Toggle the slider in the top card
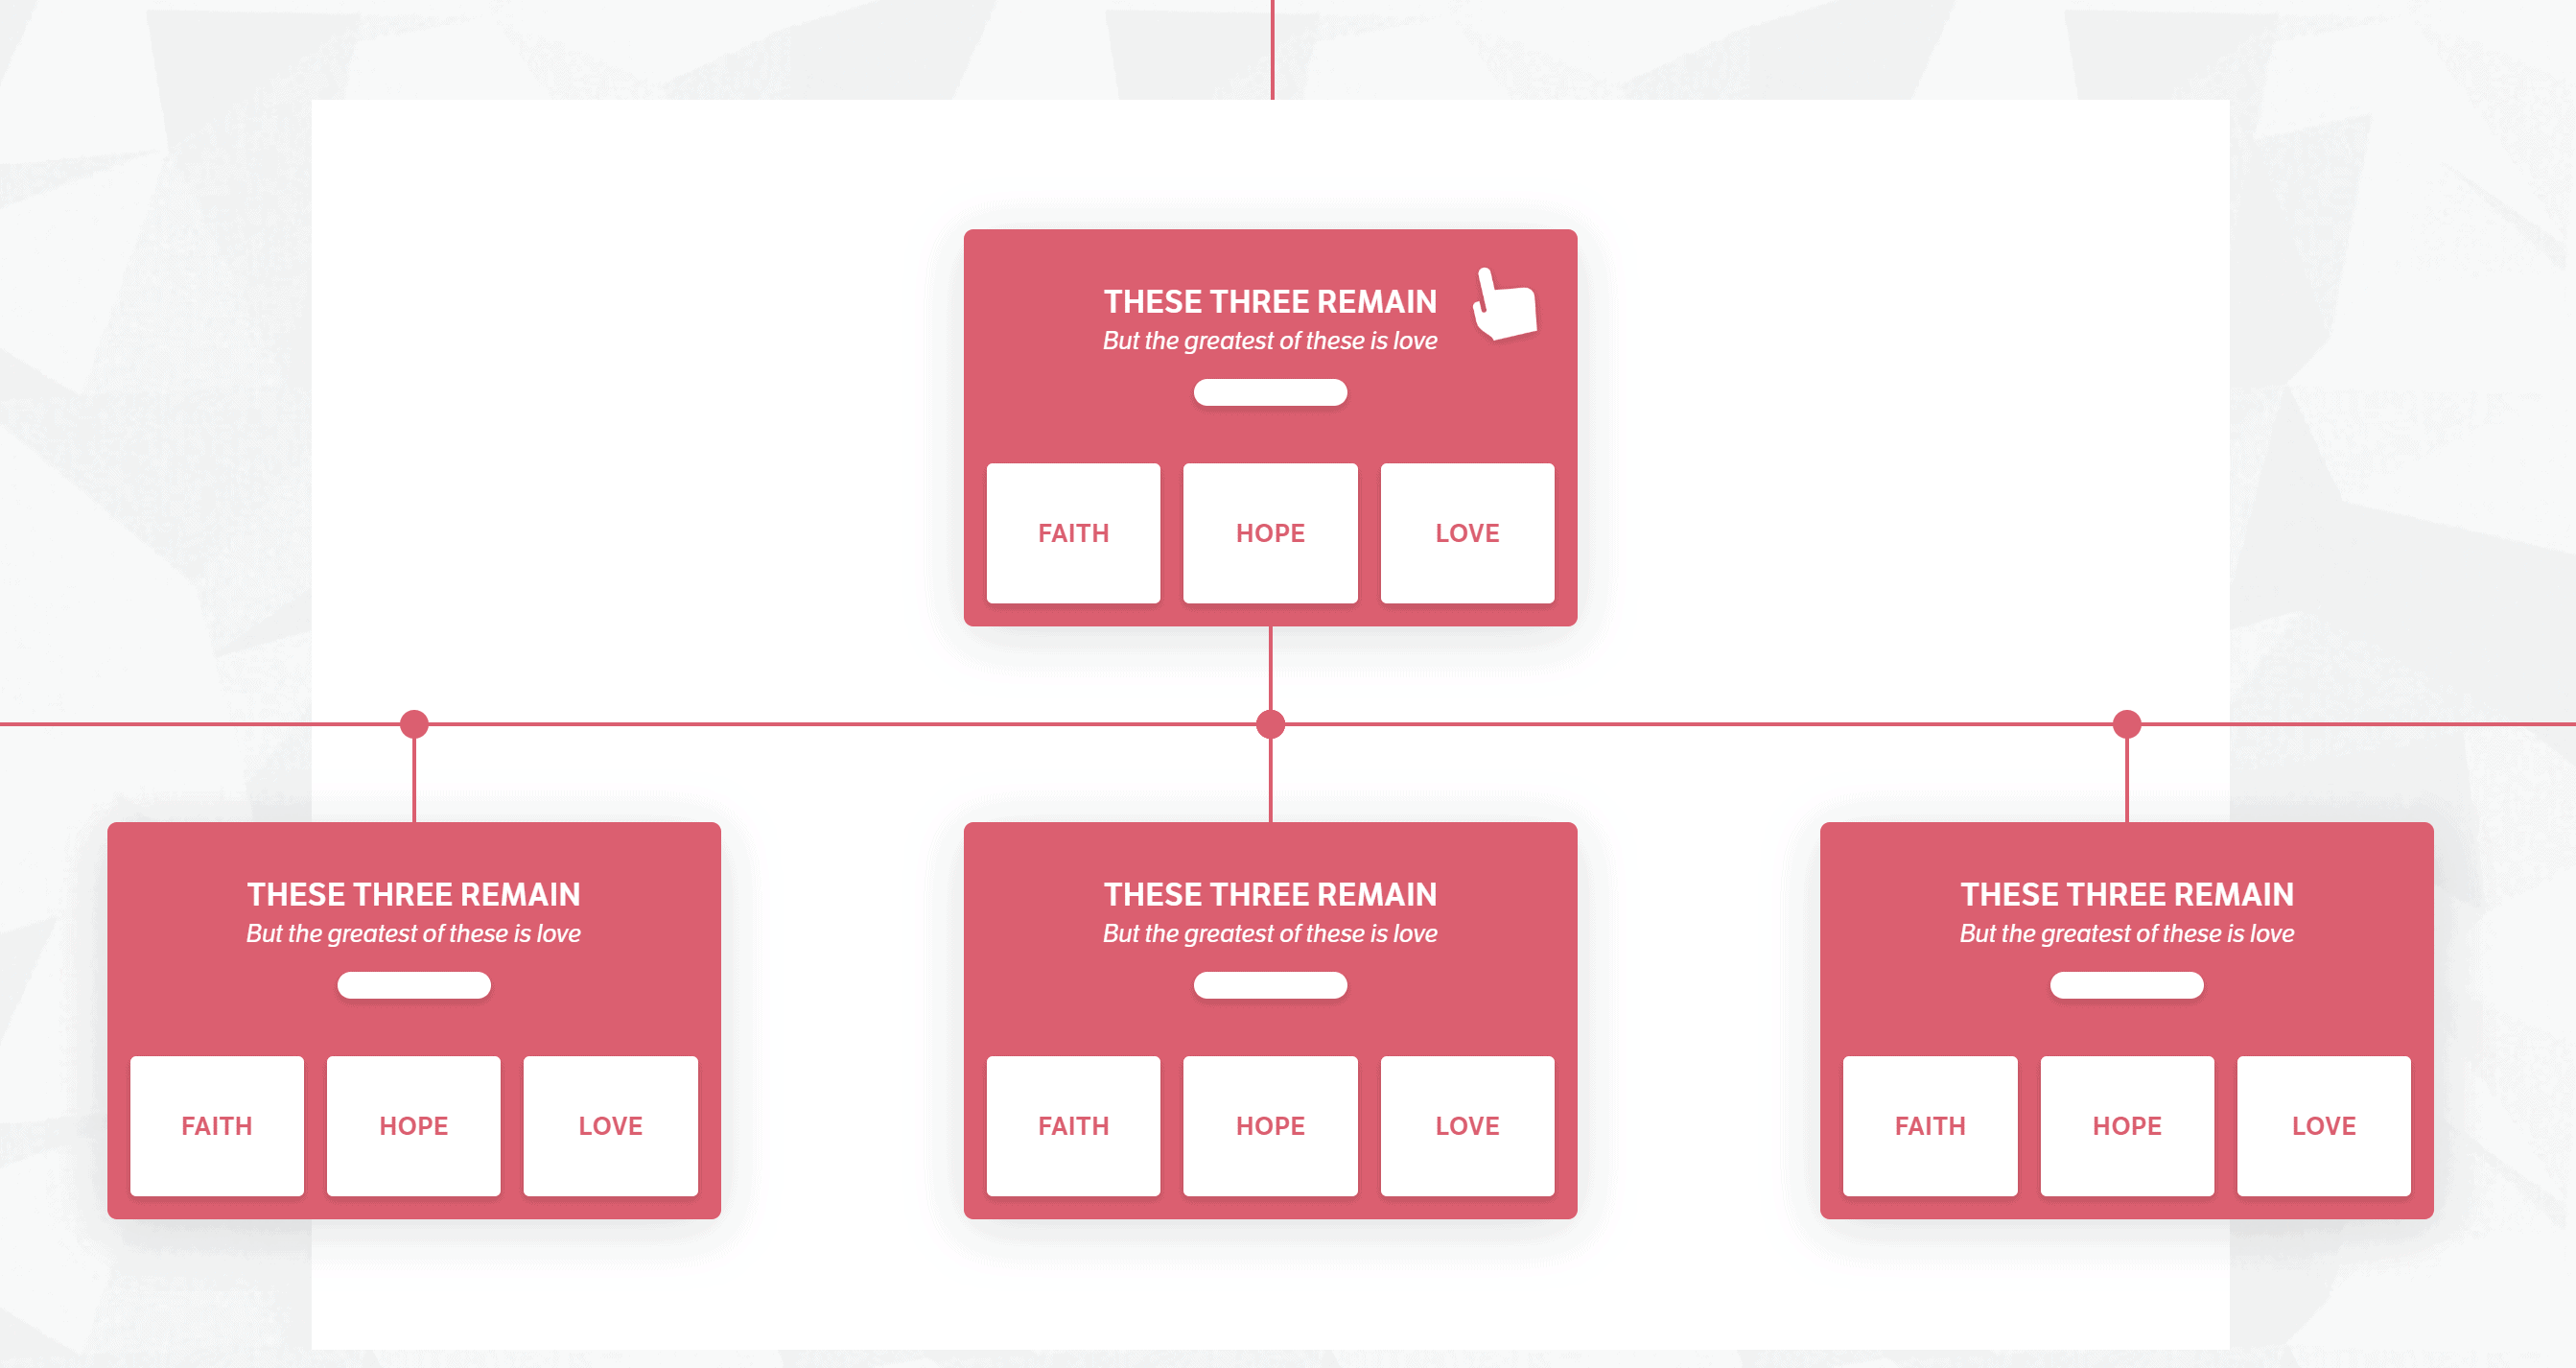 1271,395
